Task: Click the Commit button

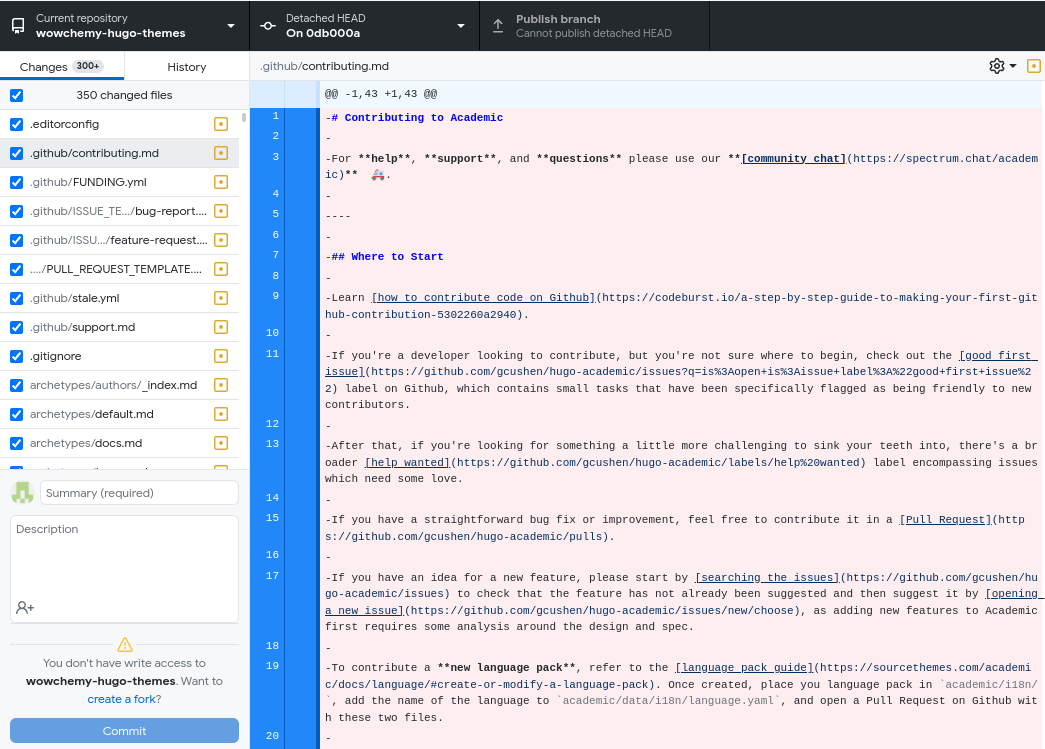Action: 125,731
